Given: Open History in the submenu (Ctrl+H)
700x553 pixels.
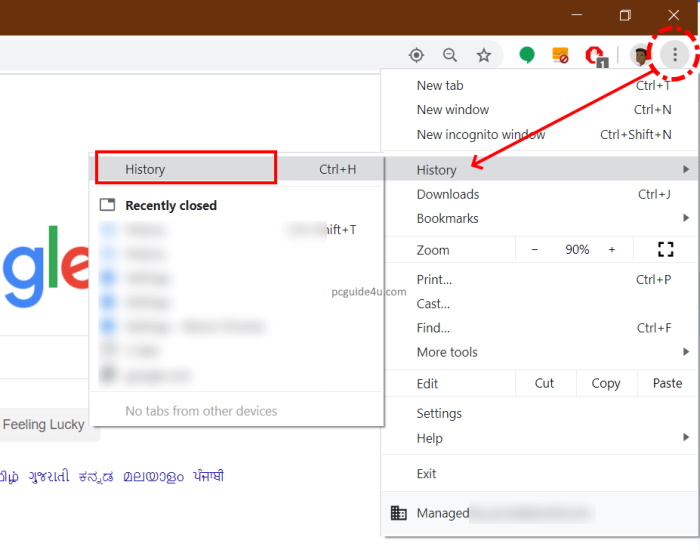Looking at the screenshot, I should 238,169.
